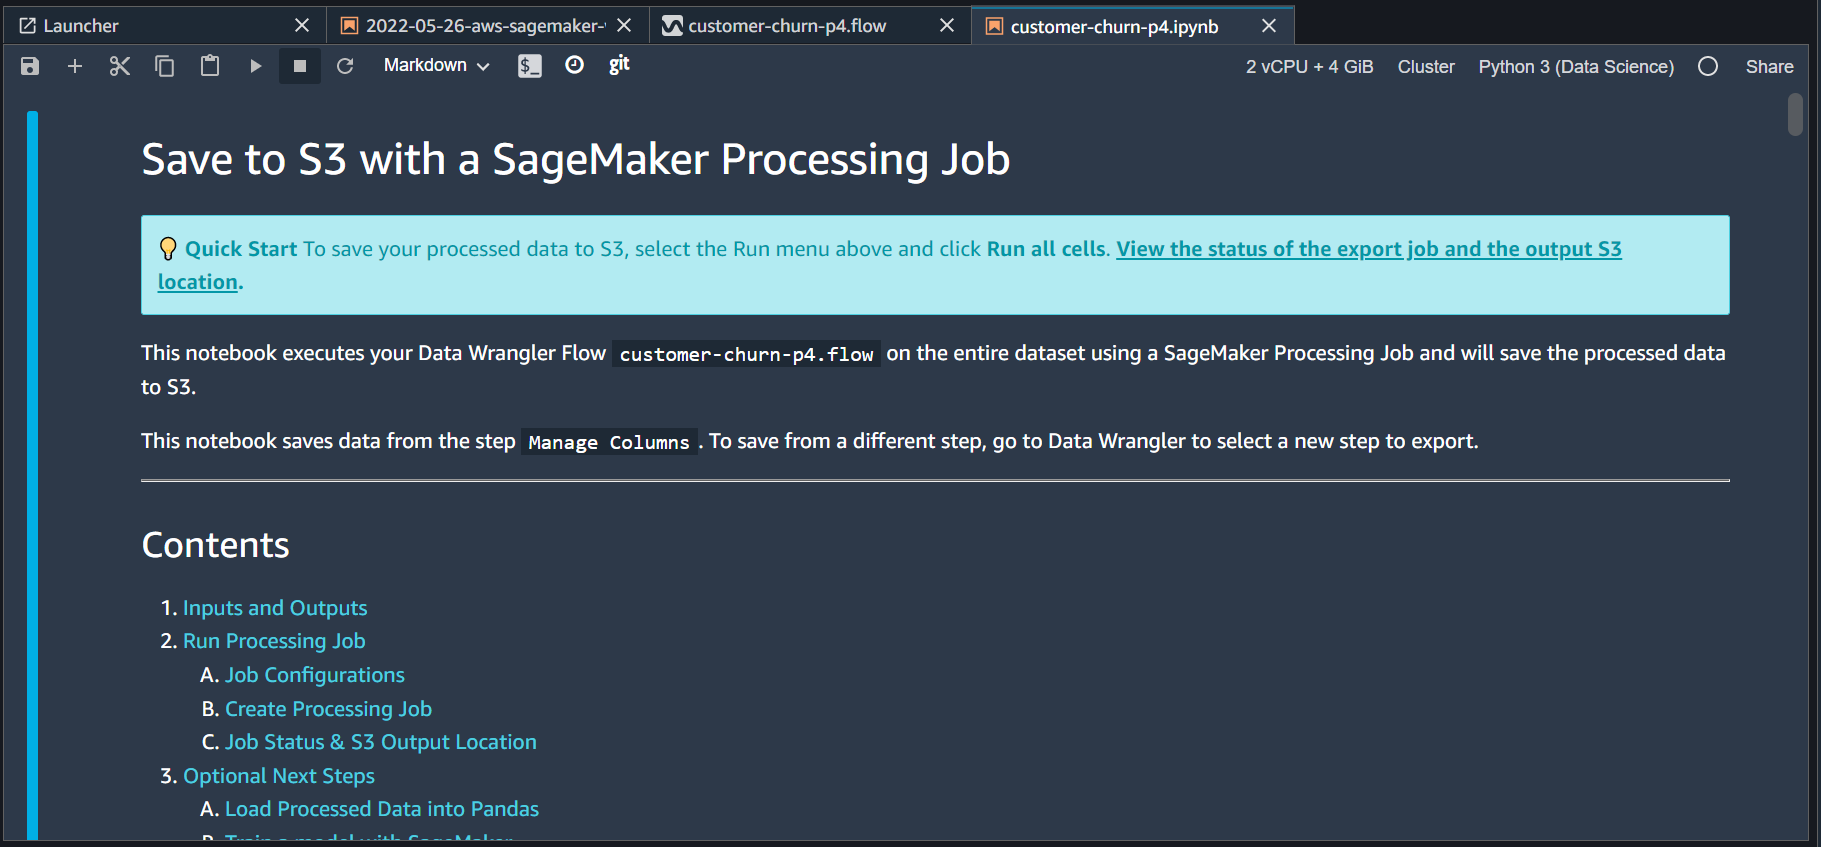
Task: Click the Quick Start lightbulb icon
Action: [168, 249]
